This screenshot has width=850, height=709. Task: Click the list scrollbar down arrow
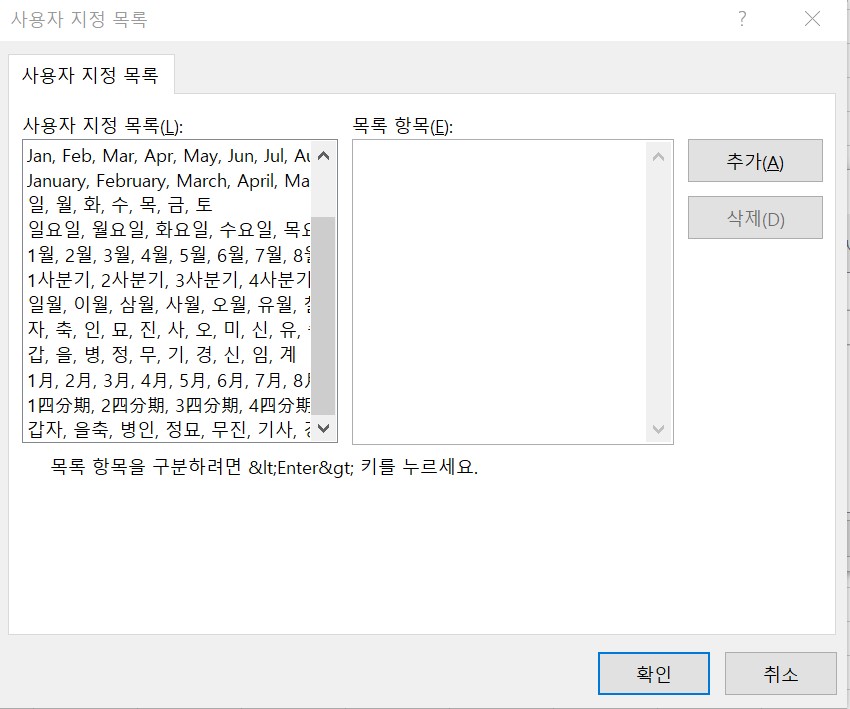pos(323,430)
